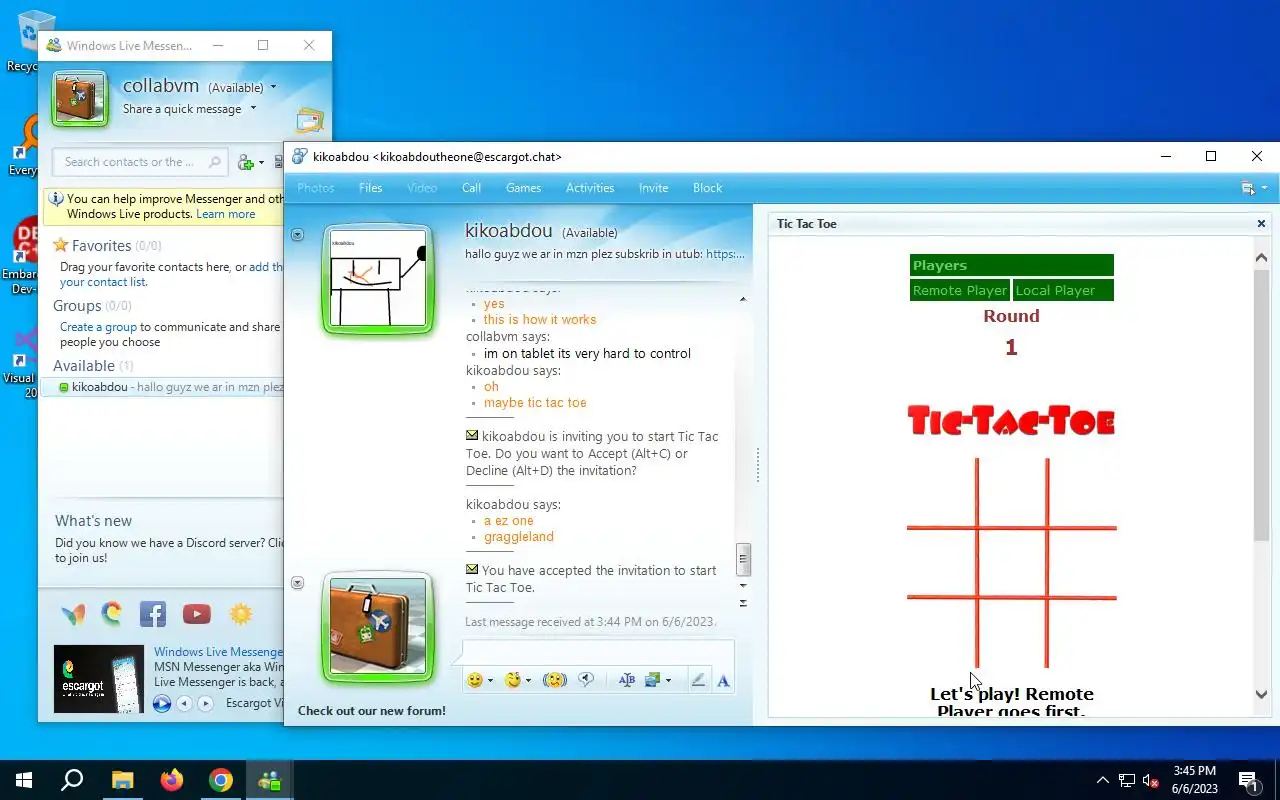Screen dimensions: 1280x800
Task: Open background picker dropdown arrow
Action: [x=667, y=681]
